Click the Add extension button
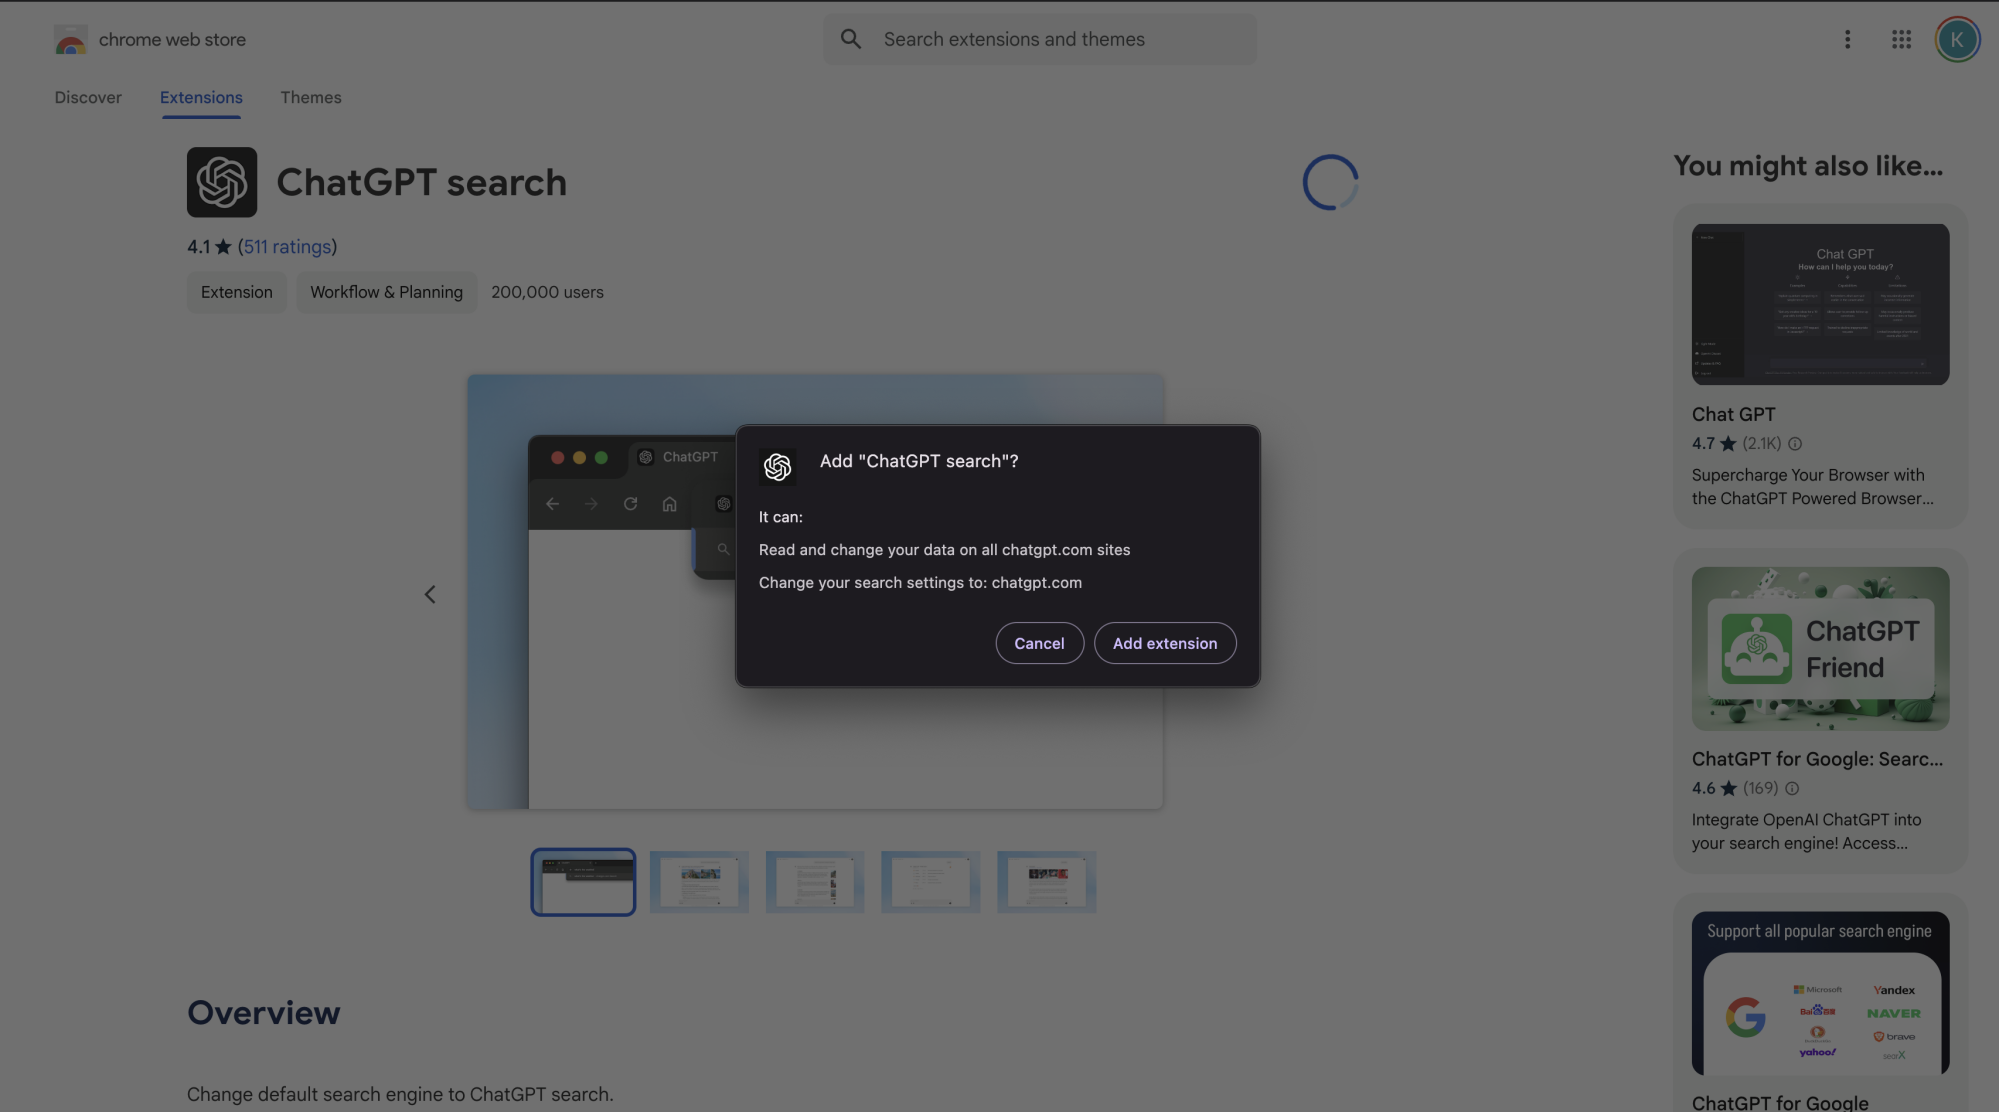 coord(1165,642)
